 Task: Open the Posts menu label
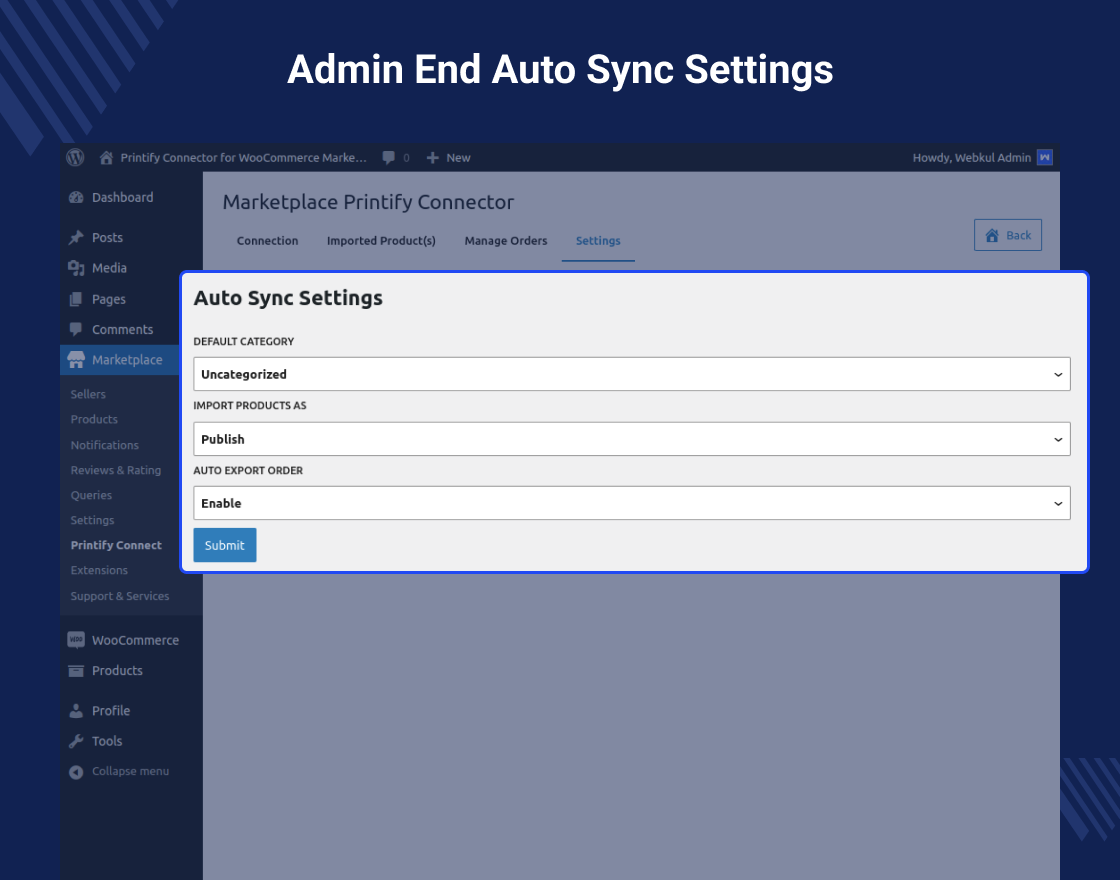(107, 238)
